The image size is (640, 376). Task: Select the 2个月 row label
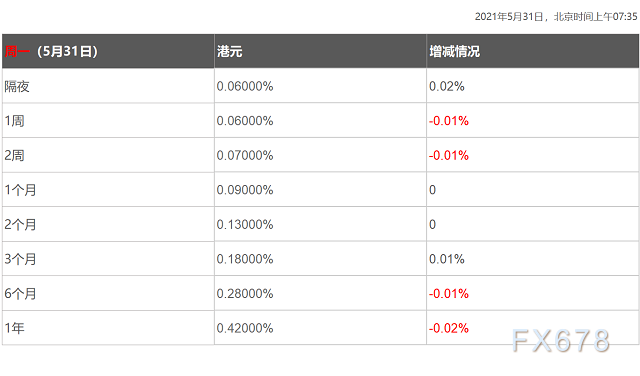[20, 225]
